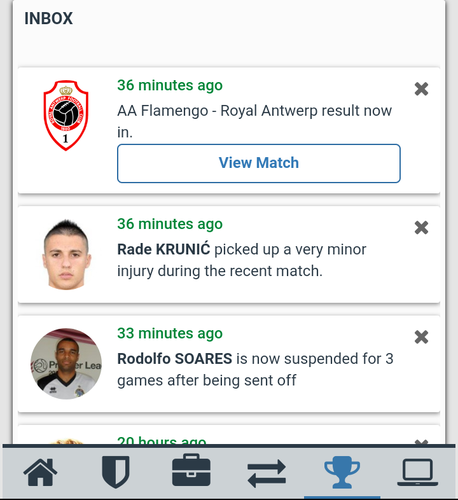Dismiss the Flamengo - Royal Antwerp result message

point(421,89)
